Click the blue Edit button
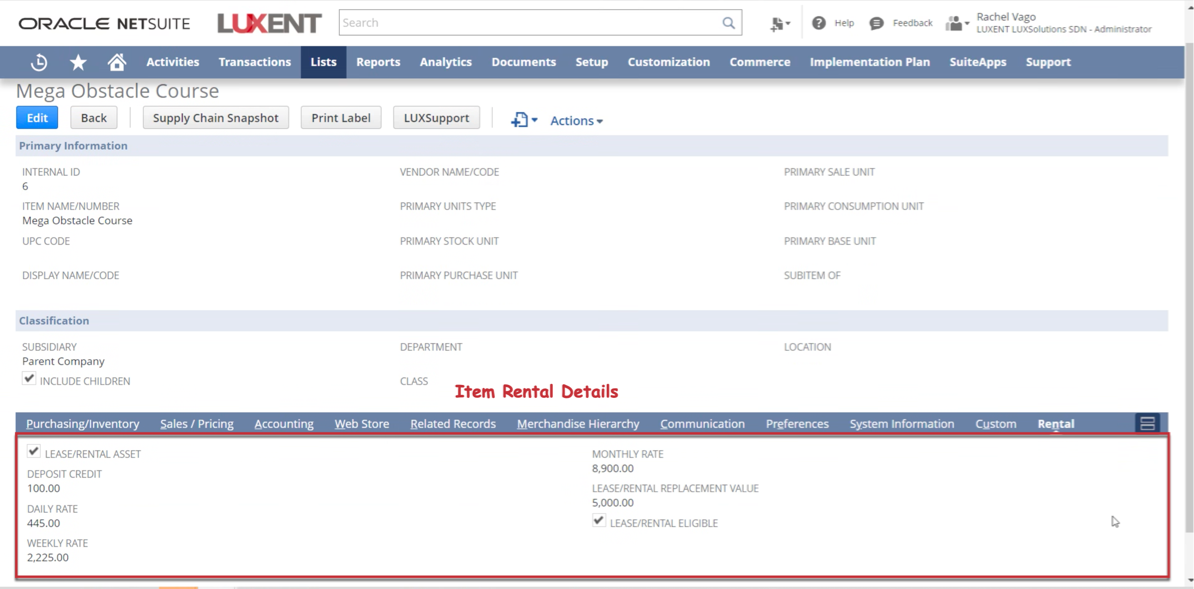1194x589 pixels. (x=37, y=118)
